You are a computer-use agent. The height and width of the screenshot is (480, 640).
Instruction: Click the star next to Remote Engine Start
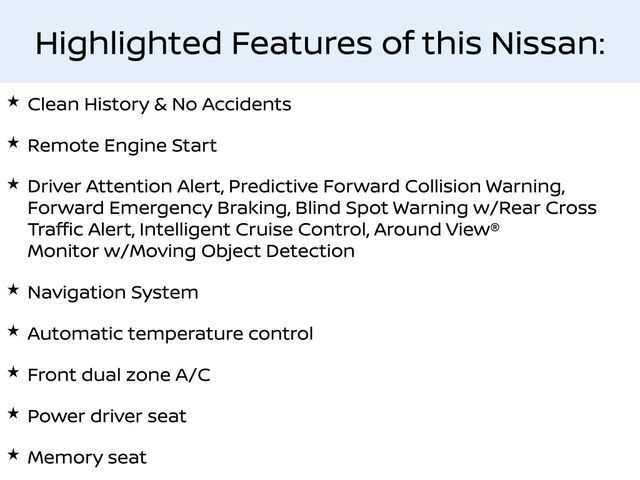(12, 144)
